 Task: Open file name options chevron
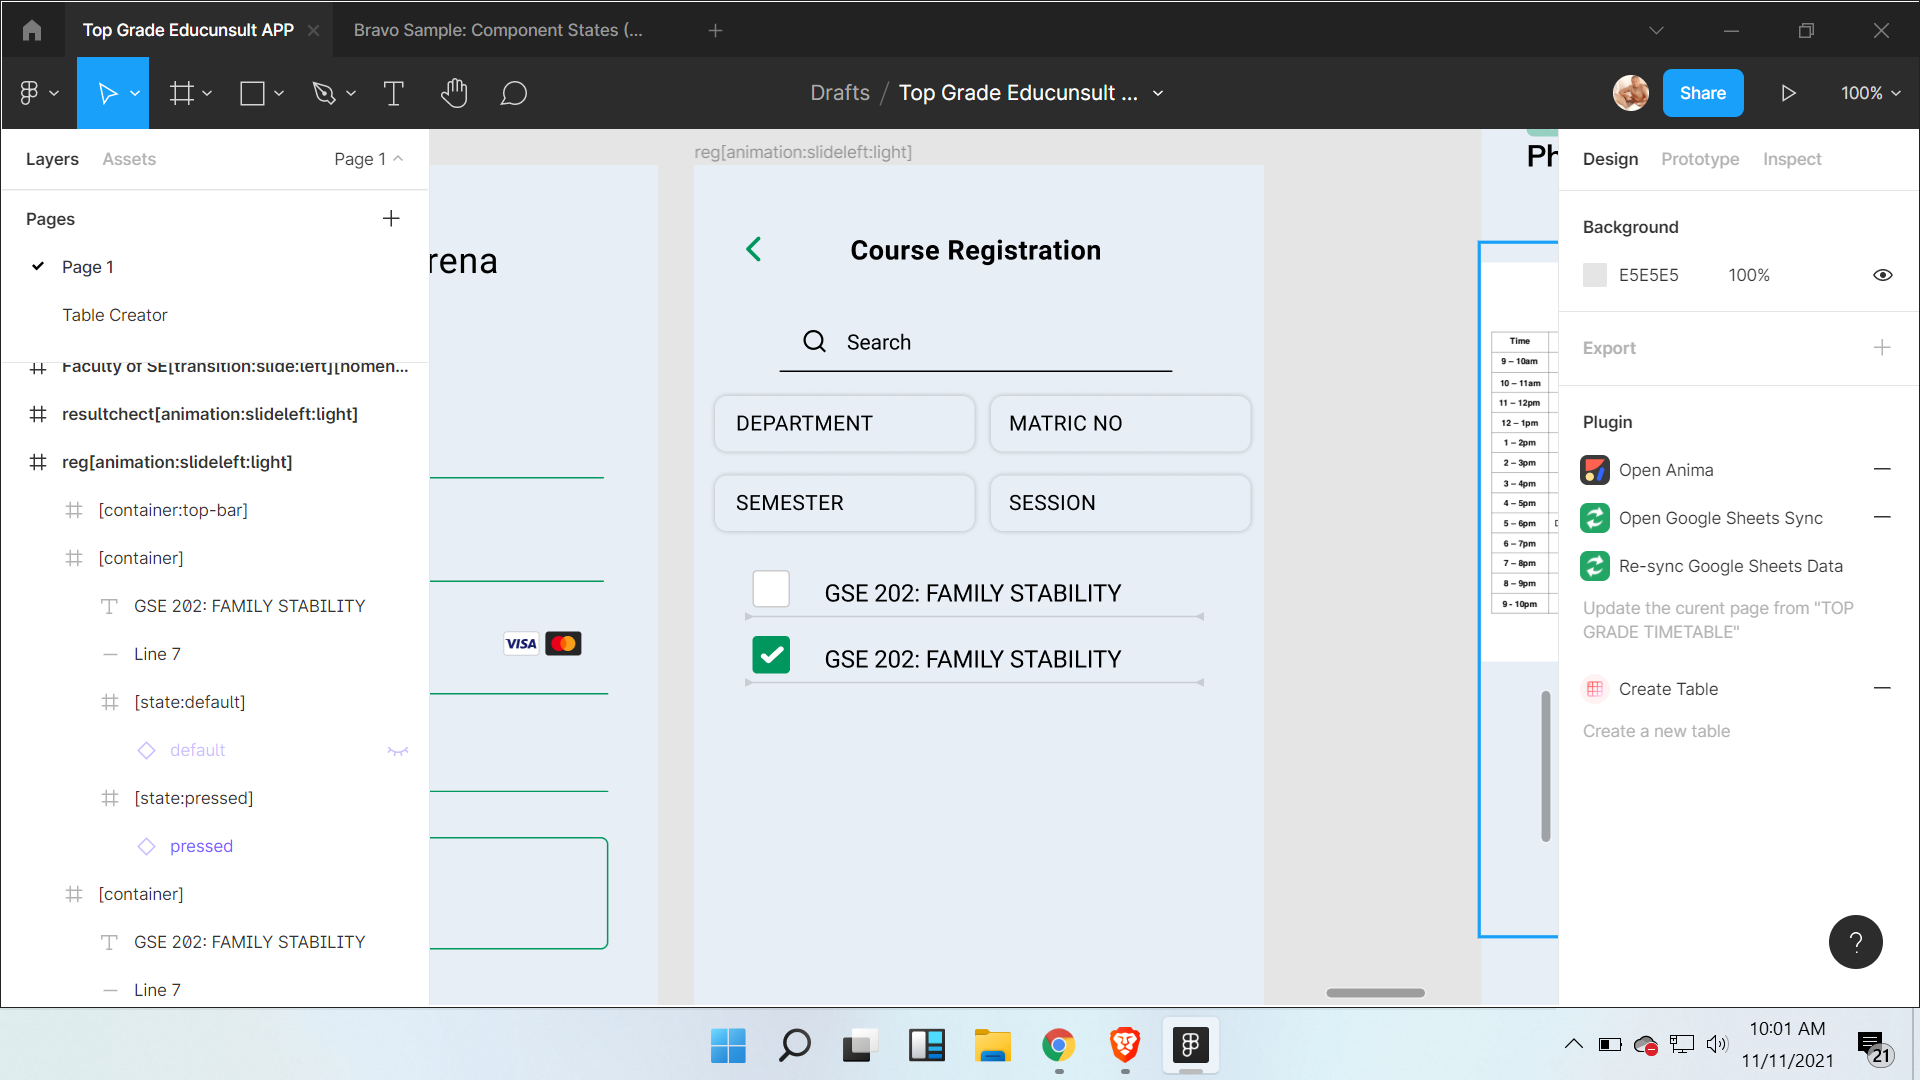click(1158, 93)
